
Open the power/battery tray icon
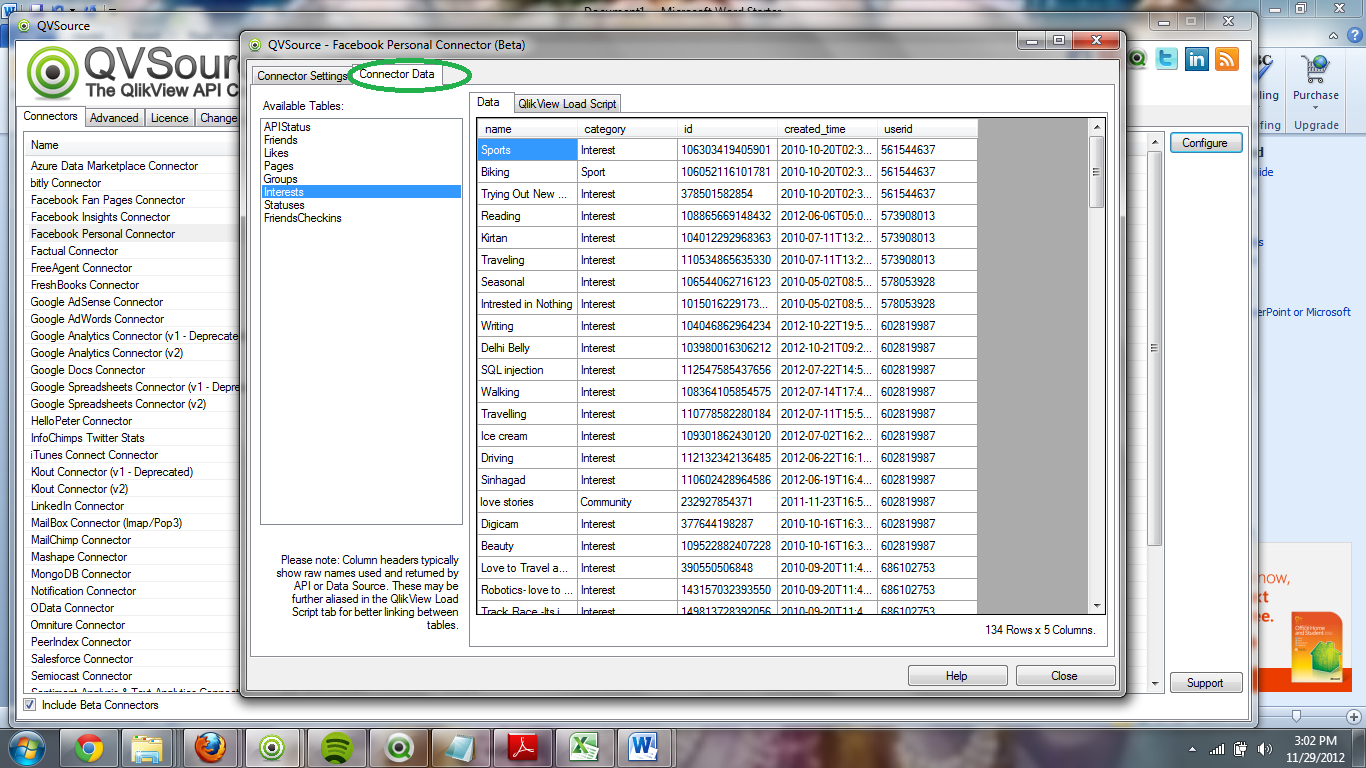tap(1241, 748)
